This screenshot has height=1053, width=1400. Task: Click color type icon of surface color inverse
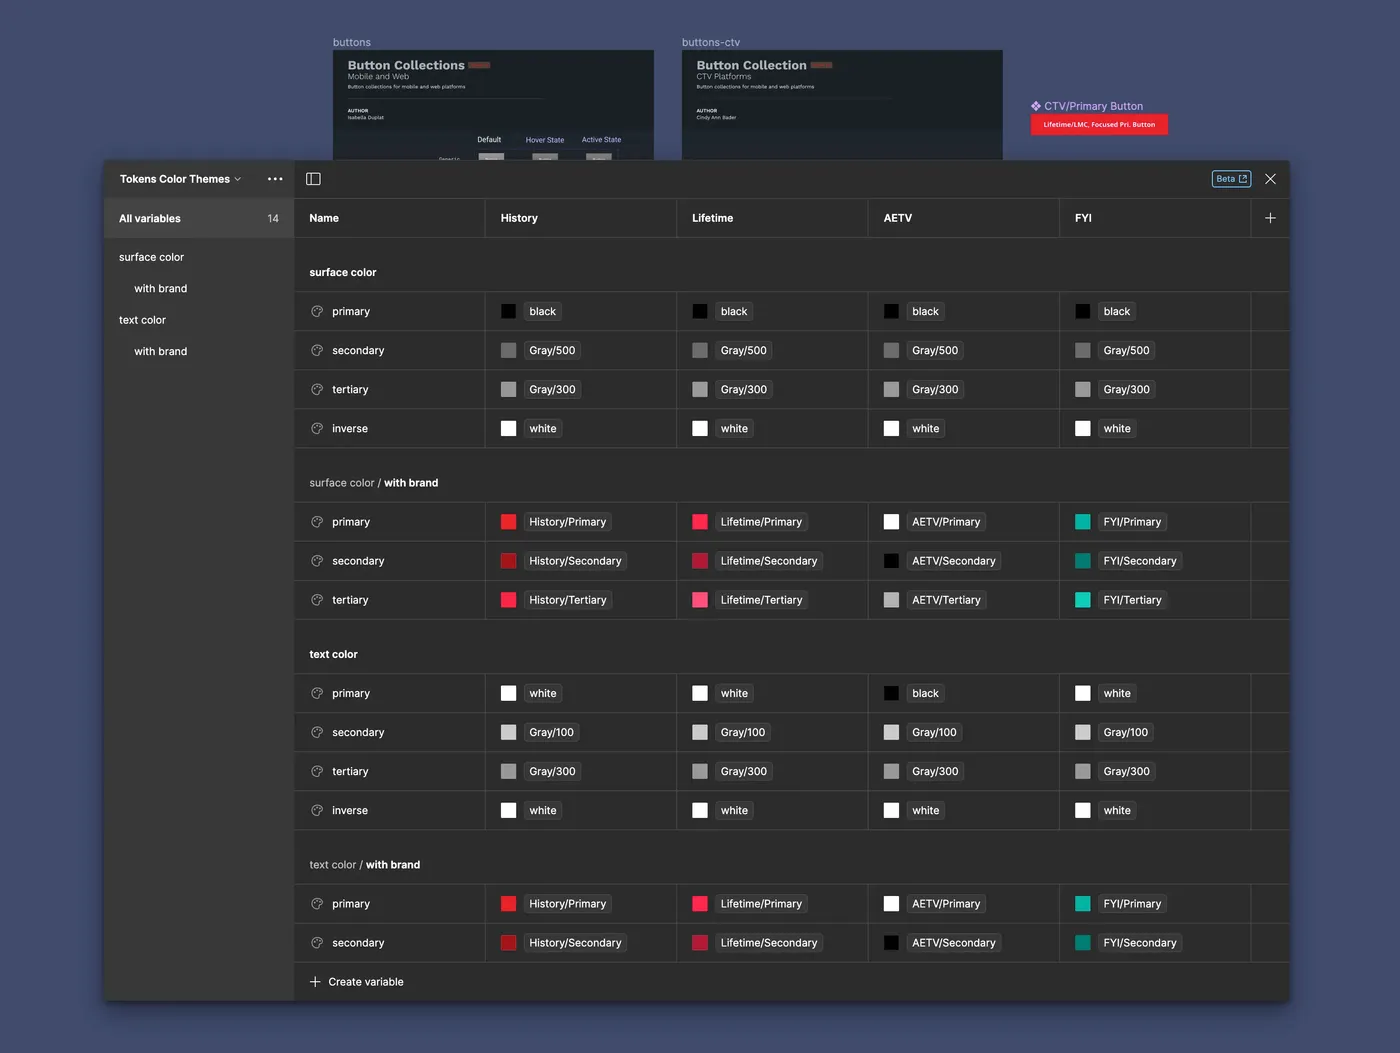point(317,428)
